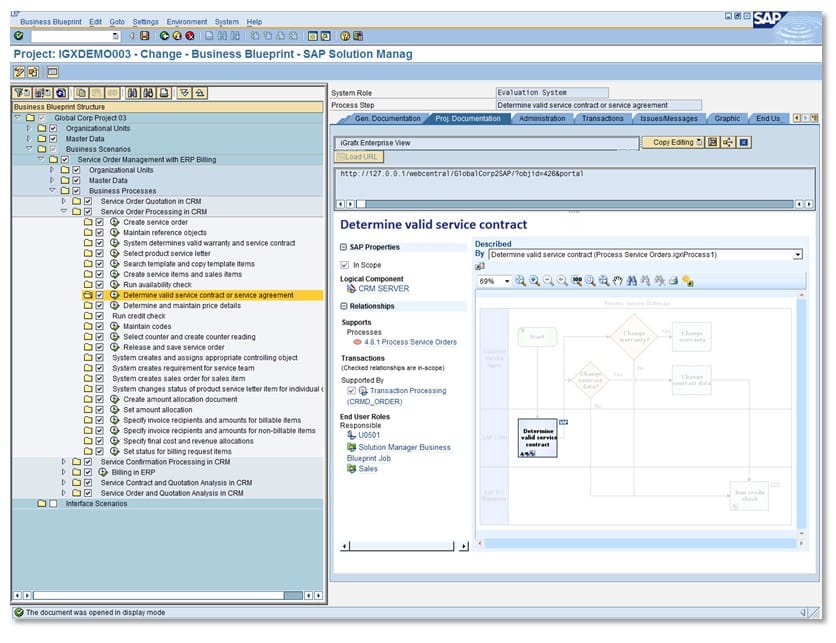836x643 pixels.
Task: Click the yellow lightbulb icon in diagram toolbar
Action: (x=688, y=280)
